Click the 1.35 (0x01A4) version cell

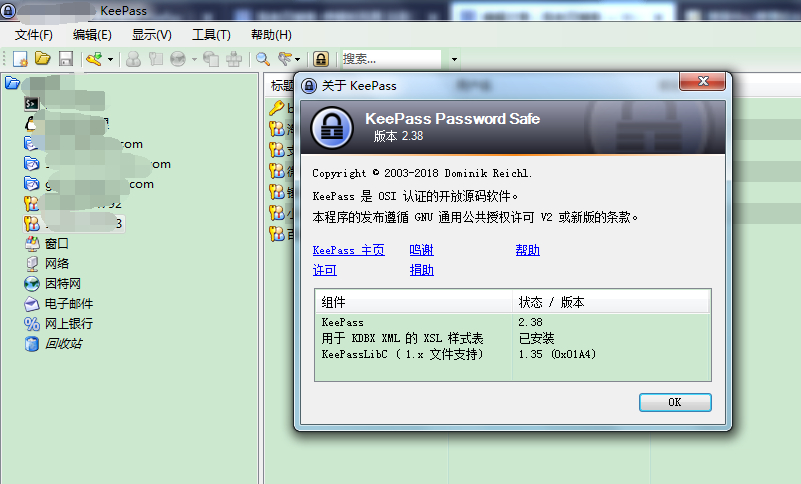click(557, 354)
